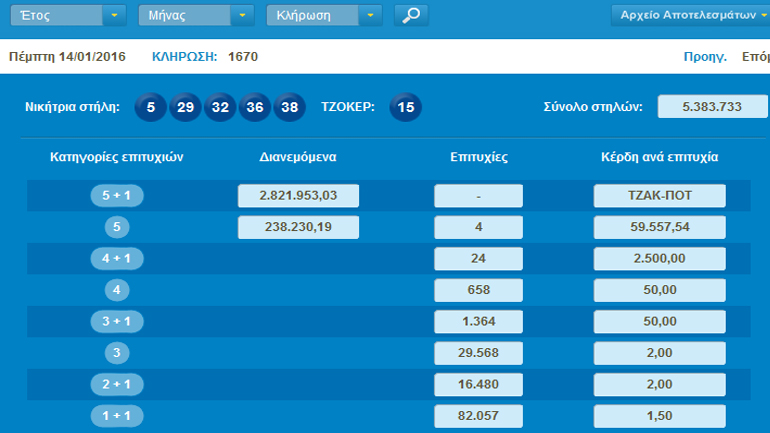Click the ΤΖΑΚ-ΠΟΤ winnings box
Screen dimensions: 770x433
tap(659, 196)
